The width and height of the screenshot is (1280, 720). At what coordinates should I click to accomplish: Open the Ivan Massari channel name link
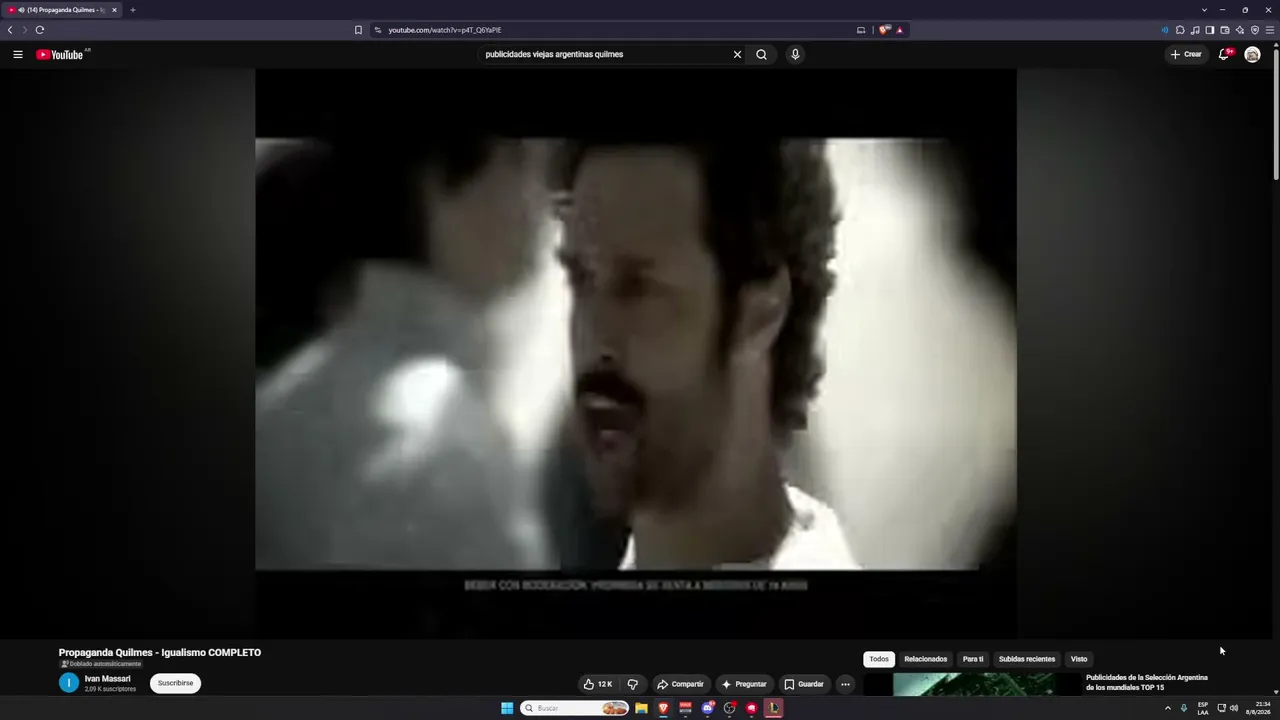point(107,679)
